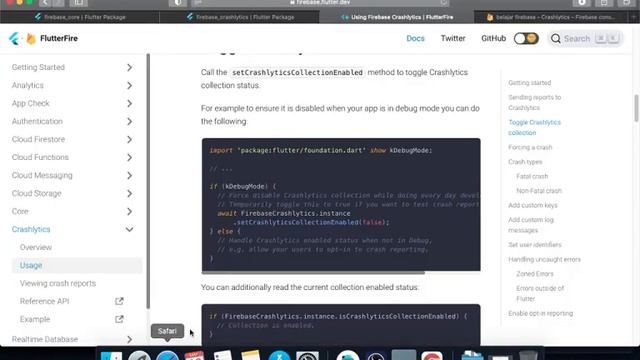The image size is (640, 360).
Task: Go forward with Safari's forward arrow
Action: [x=58, y=2]
